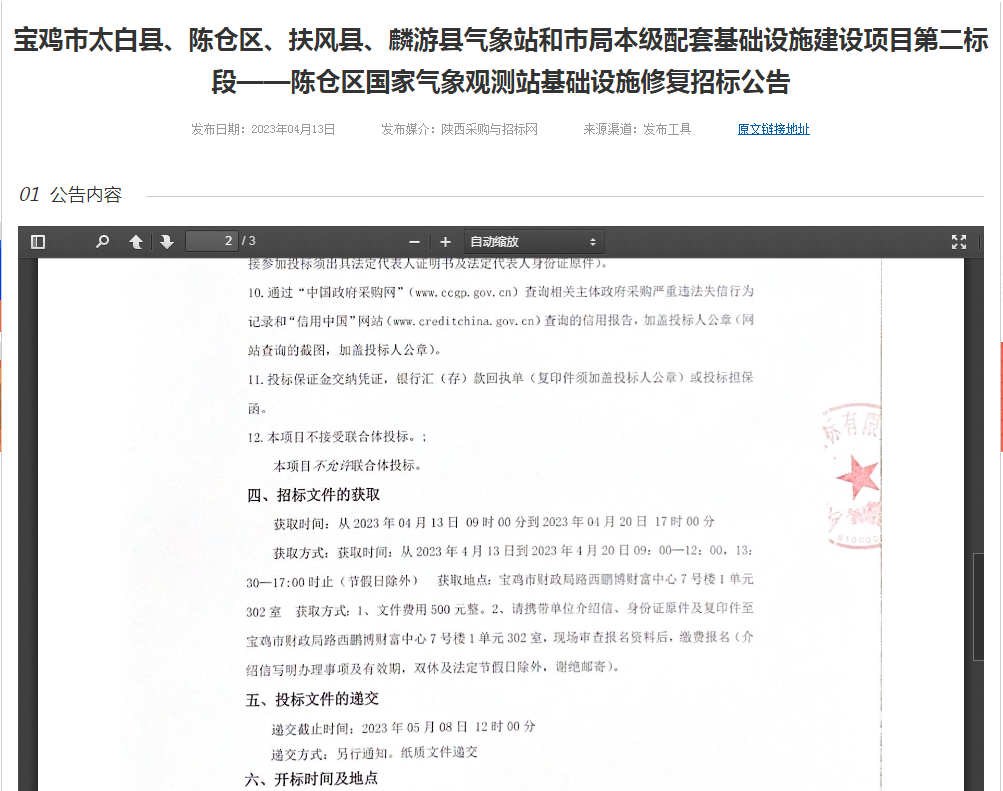
Task: Click the 公告内容 section heading
Action: [x=86, y=195]
